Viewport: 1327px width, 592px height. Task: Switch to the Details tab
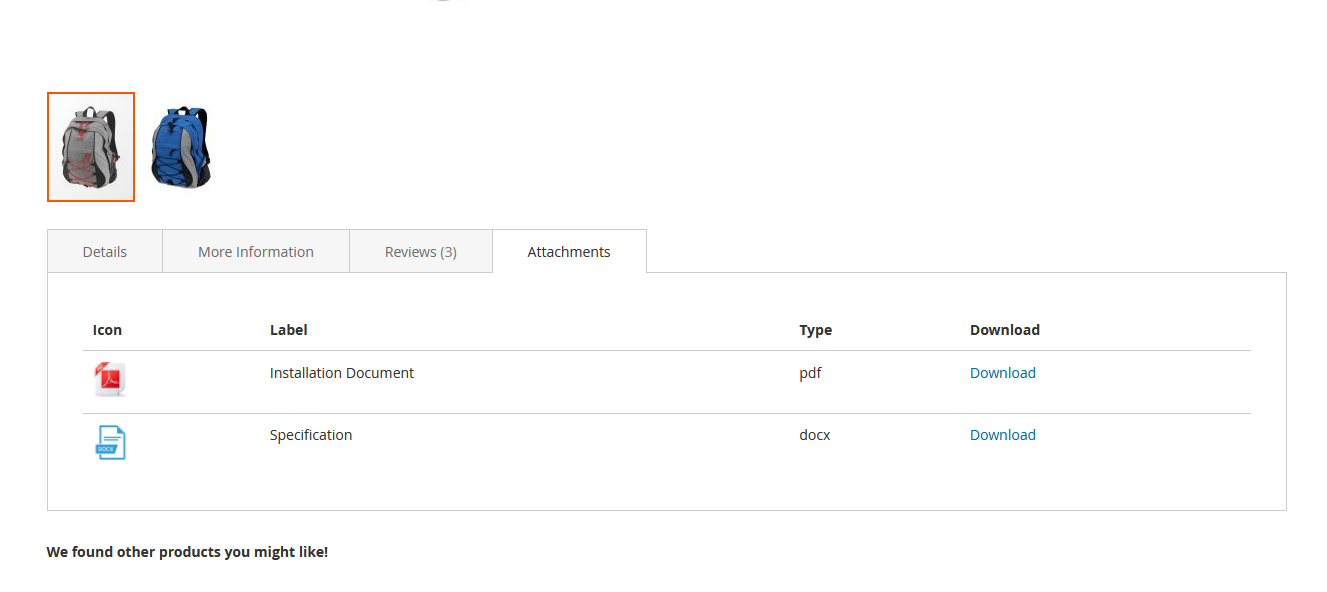(104, 251)
